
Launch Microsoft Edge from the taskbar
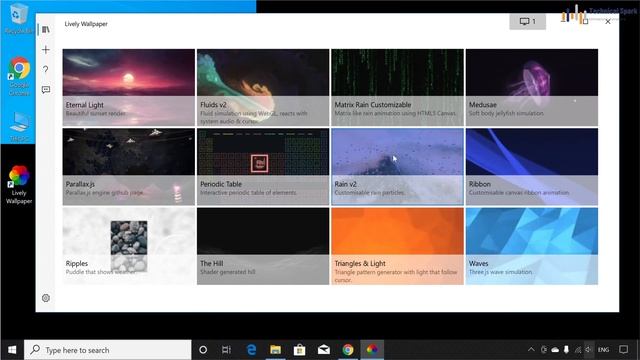pos(251,350)
